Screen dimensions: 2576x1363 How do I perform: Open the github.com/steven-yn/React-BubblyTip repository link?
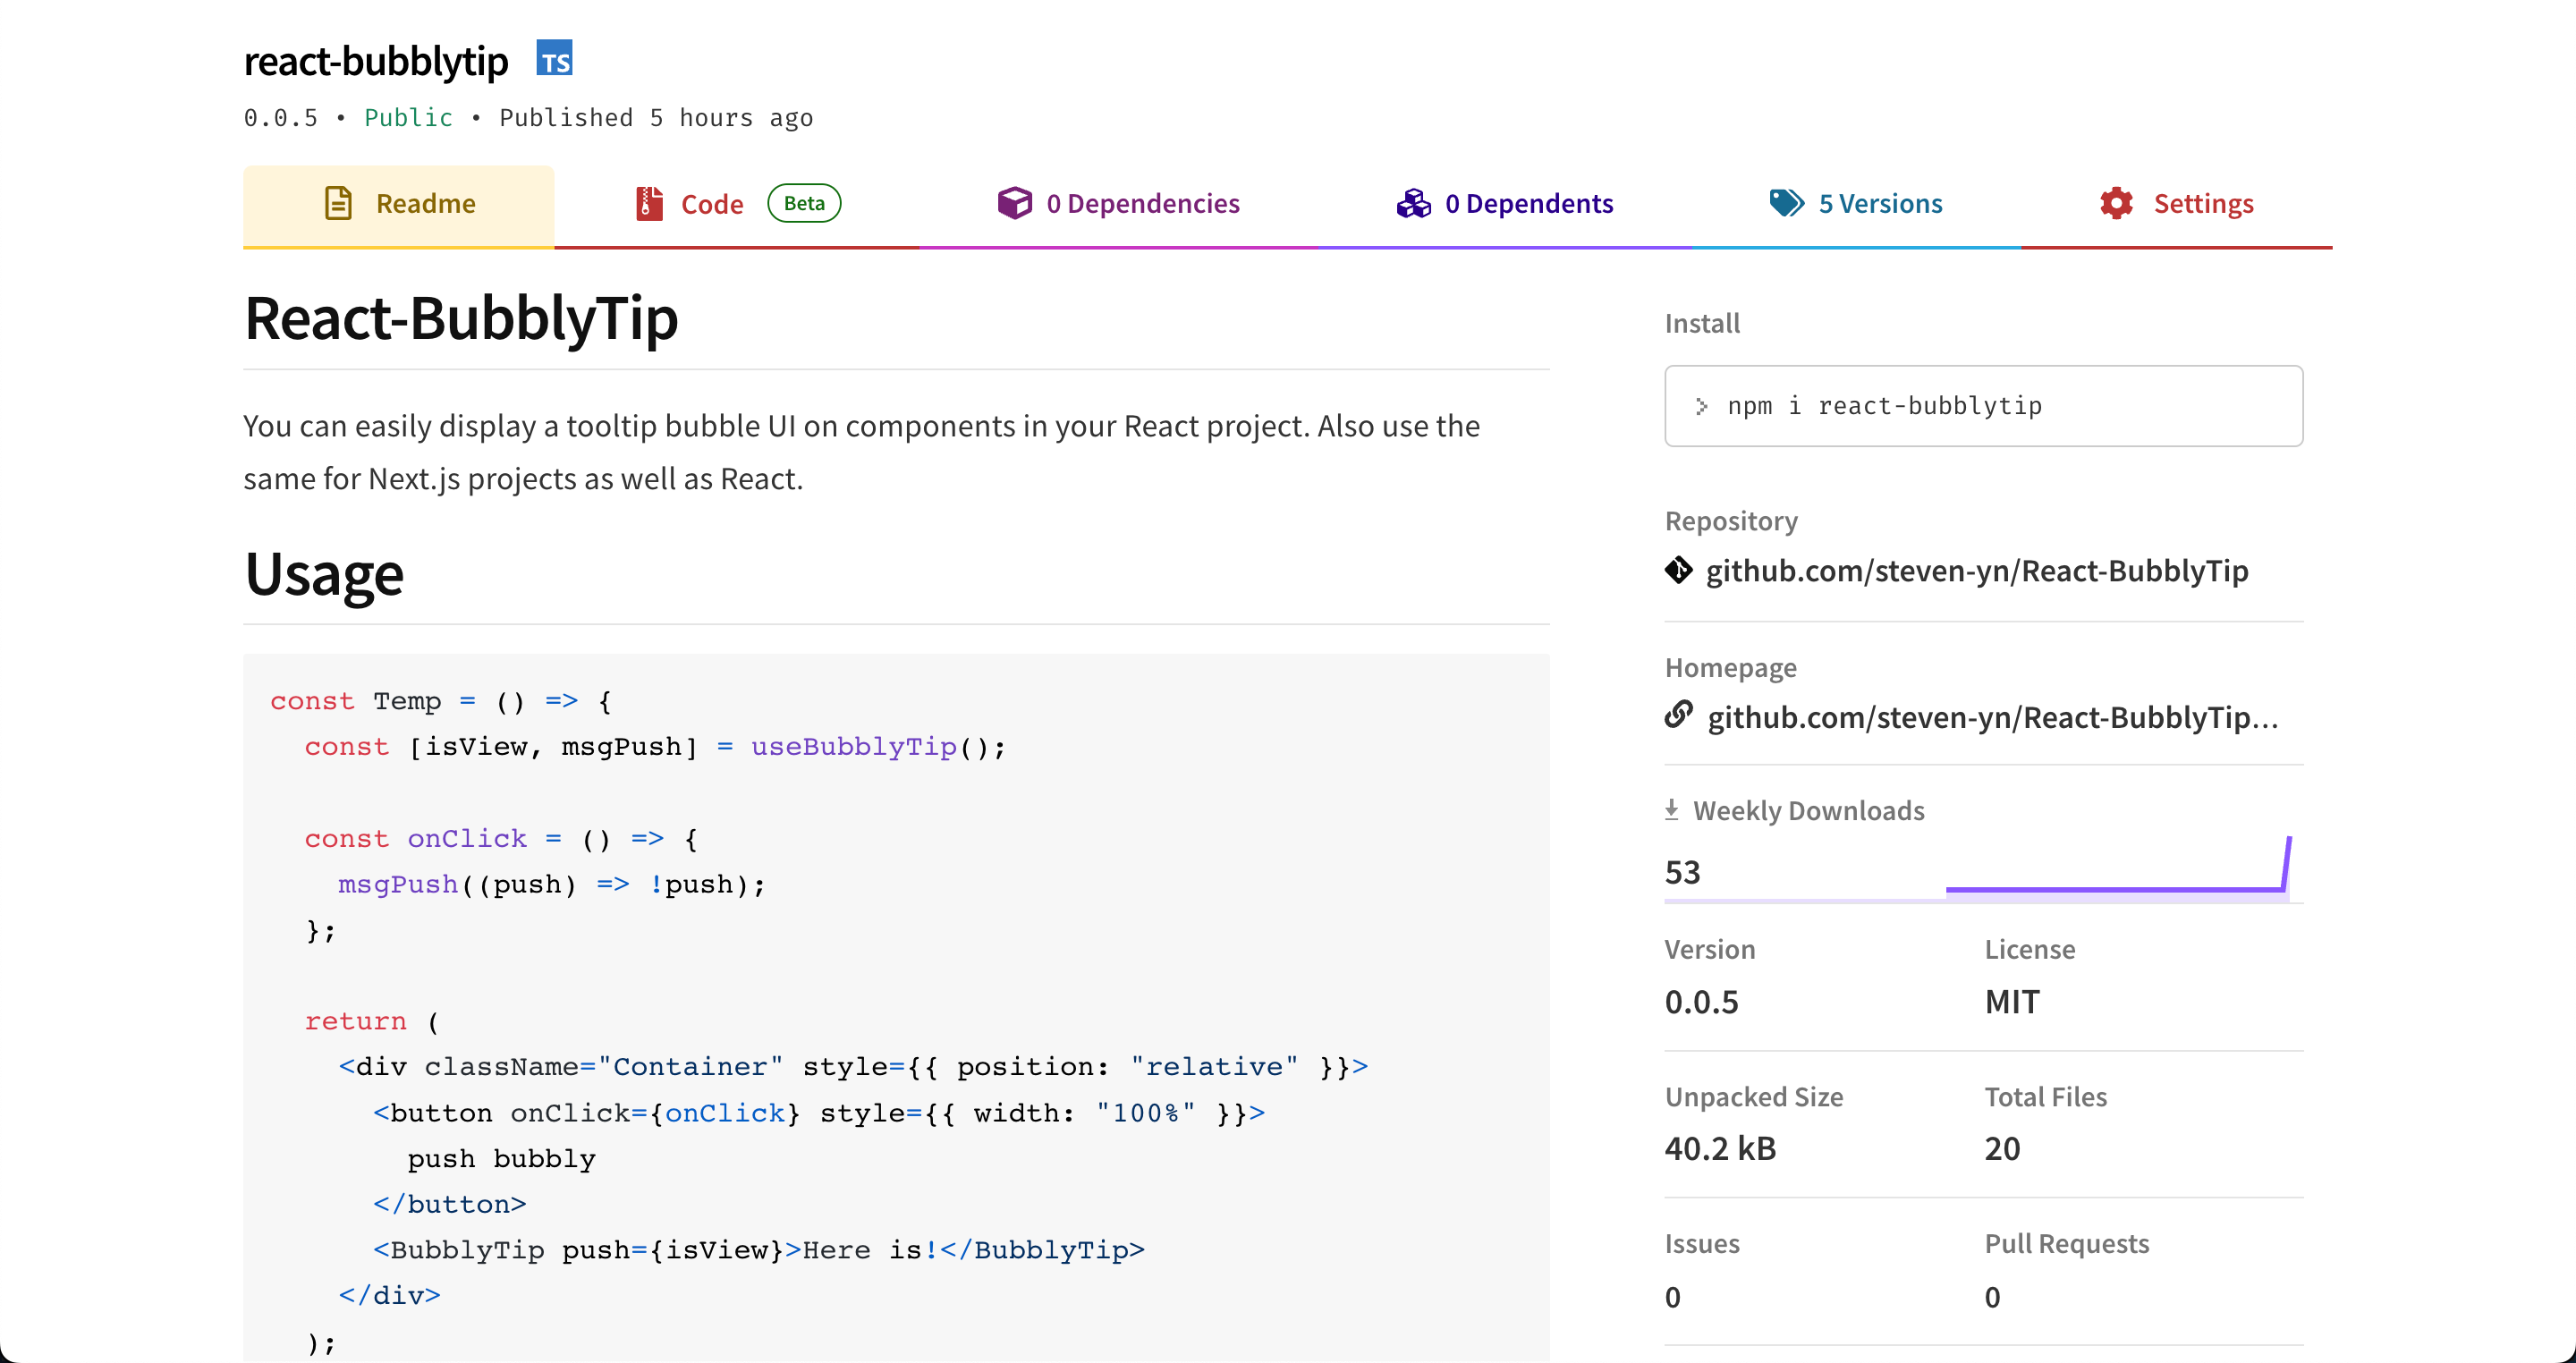(x=1976, y=571)
